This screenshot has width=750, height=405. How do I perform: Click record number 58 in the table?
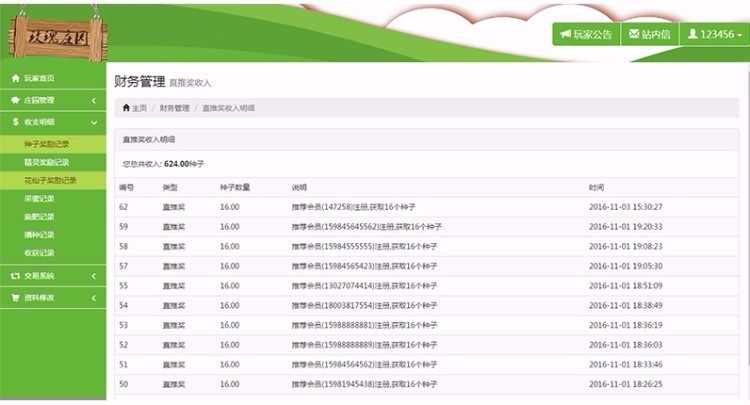coord(124,246)
